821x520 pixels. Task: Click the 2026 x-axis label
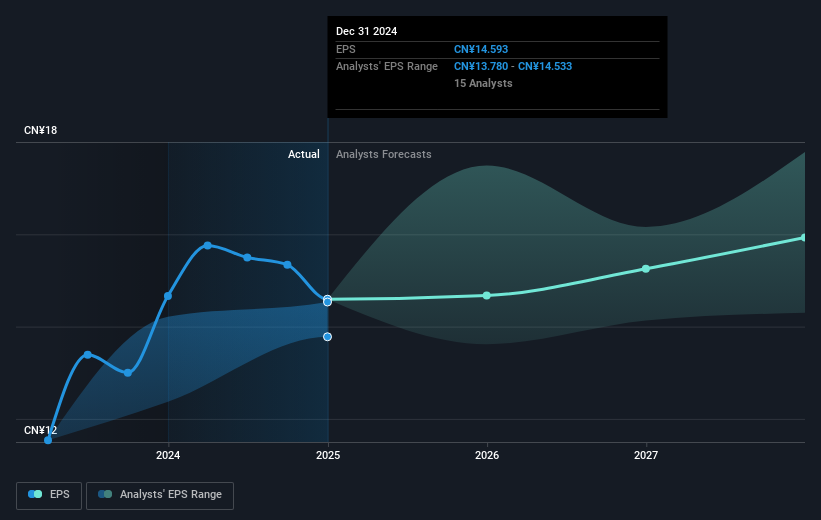click(487, 455)
